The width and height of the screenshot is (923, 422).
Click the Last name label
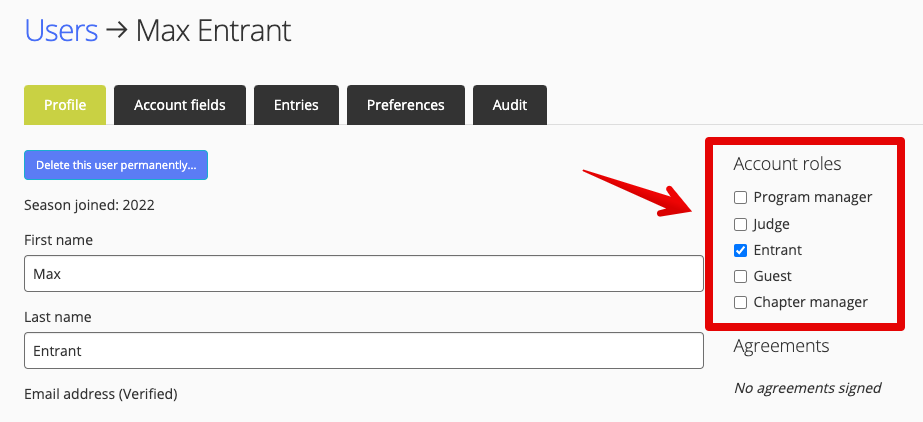click(x=58, y=317)
